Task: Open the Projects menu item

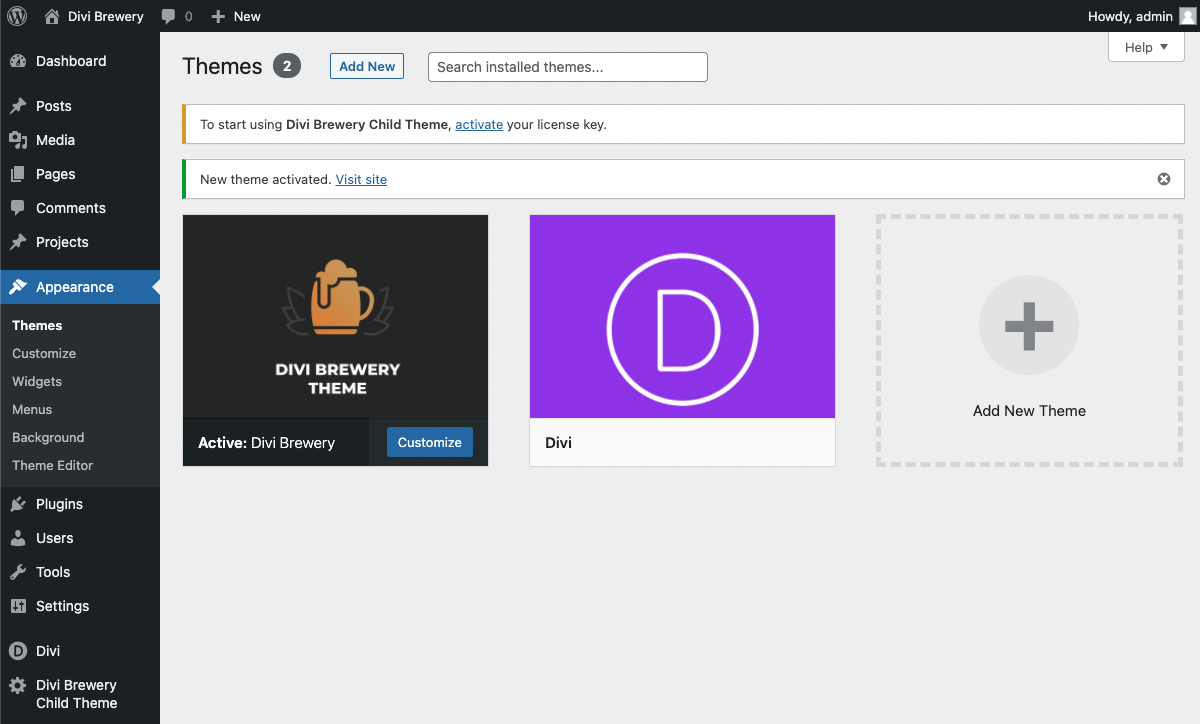Action: click(x=80, y=242)
